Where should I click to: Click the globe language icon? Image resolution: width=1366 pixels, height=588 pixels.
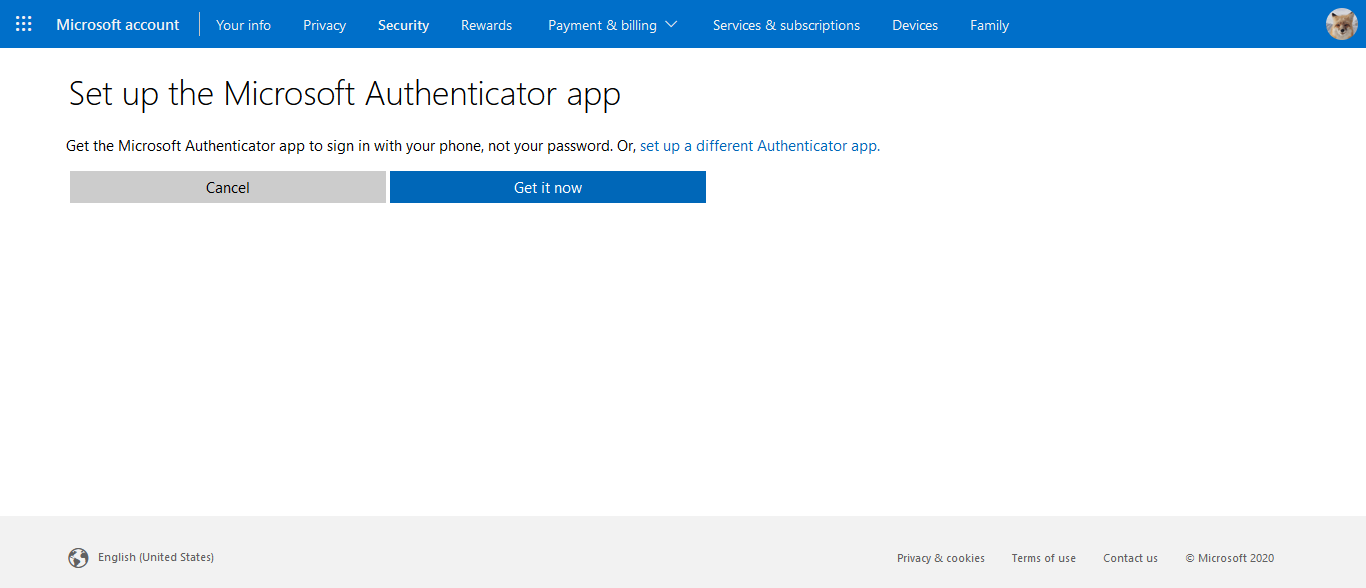[78, 558]
